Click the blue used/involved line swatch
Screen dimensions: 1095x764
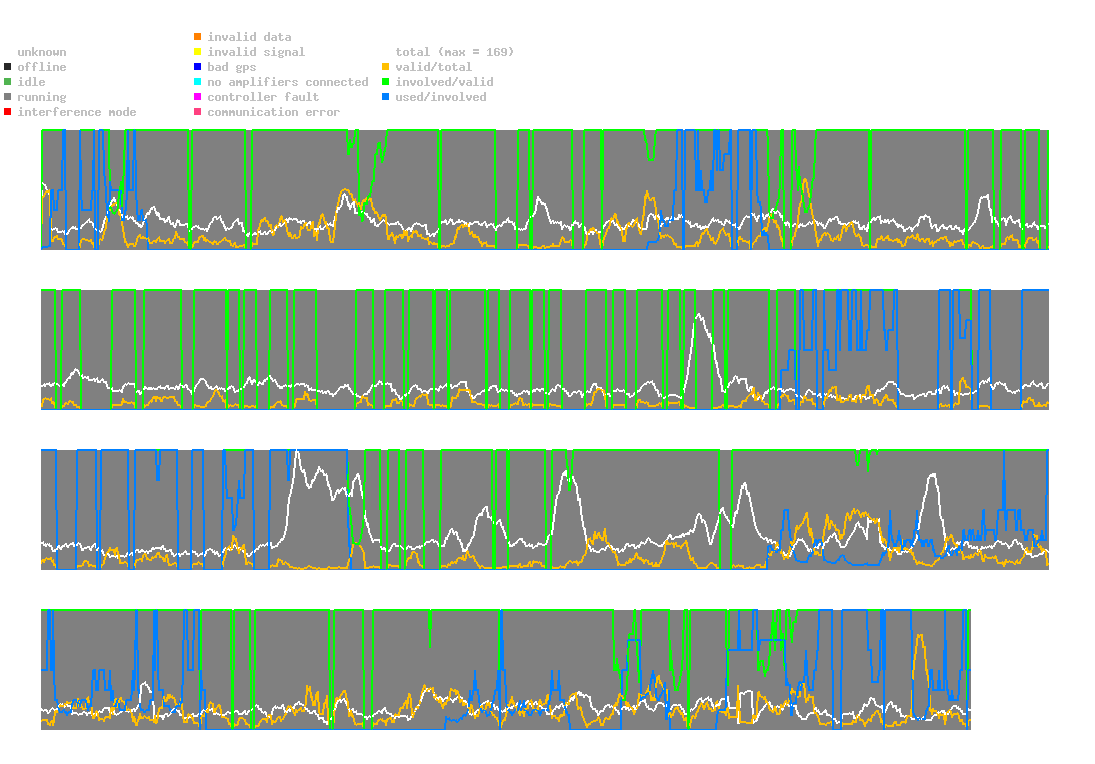386,97
